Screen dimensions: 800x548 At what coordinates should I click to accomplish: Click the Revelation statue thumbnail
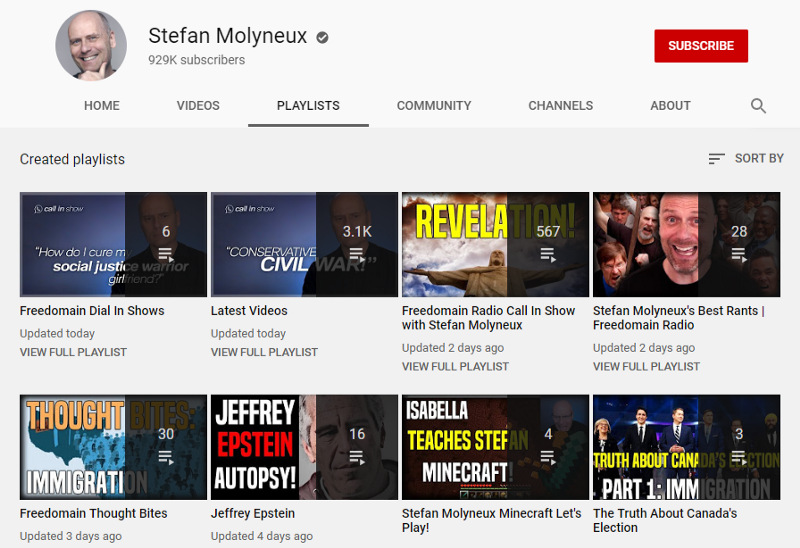495,244
